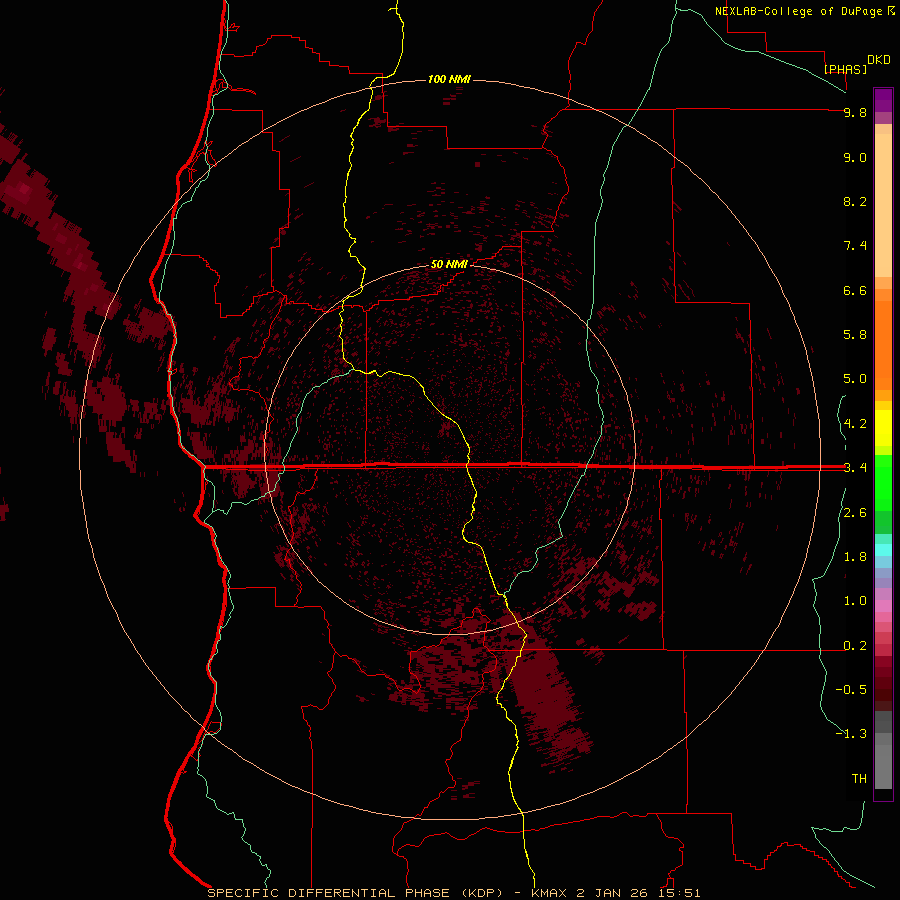Click the 9.8 value on the scale
The image size is (900, 900).
[855, 112]
